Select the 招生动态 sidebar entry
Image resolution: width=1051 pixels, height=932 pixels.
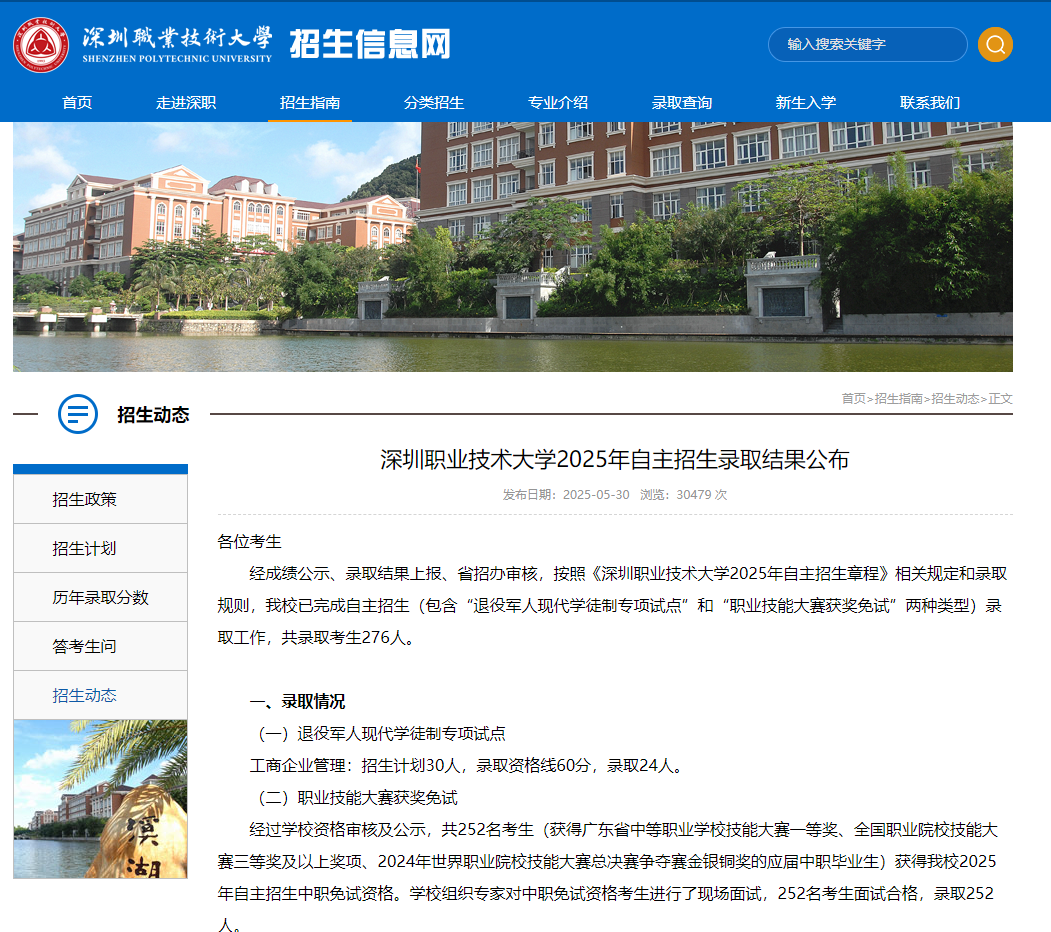100,693
